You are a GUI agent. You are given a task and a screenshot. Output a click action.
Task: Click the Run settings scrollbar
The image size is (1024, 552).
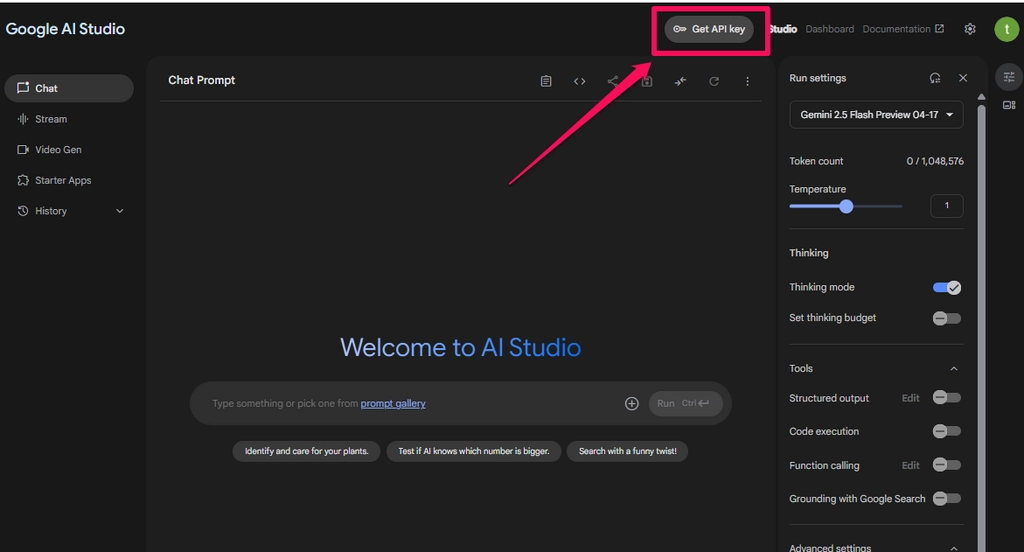[x=981, y=327]
